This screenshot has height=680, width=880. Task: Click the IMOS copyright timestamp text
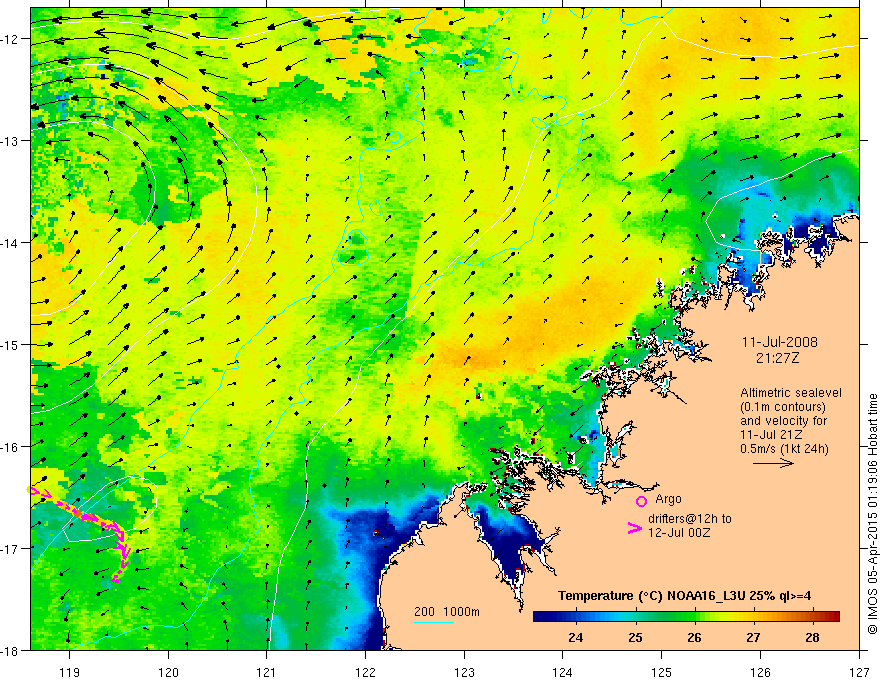coord(873,514)
